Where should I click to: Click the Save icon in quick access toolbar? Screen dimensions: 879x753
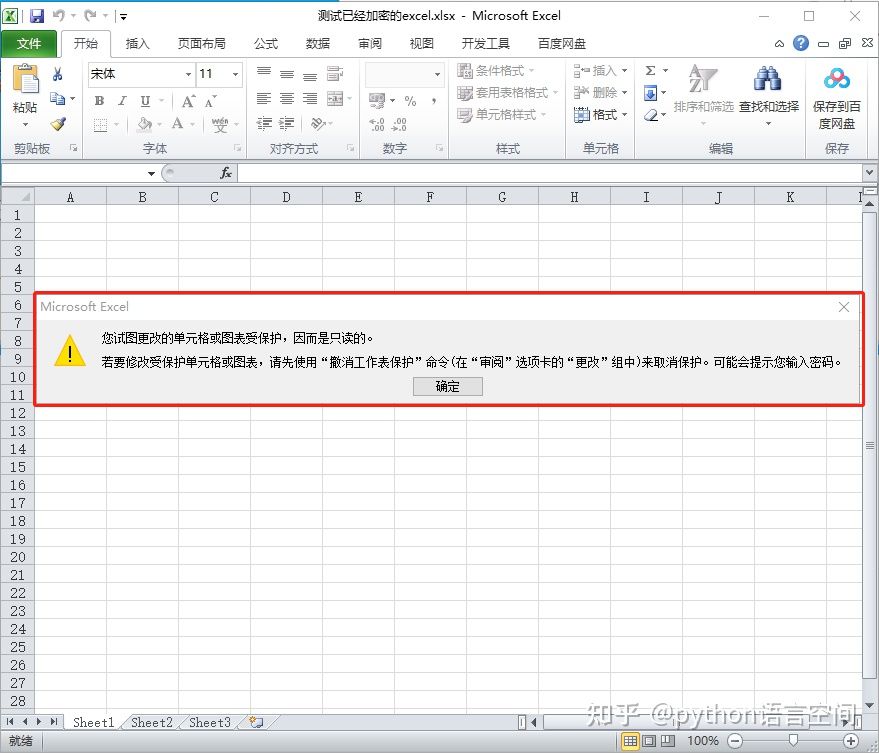coord(37,16)
